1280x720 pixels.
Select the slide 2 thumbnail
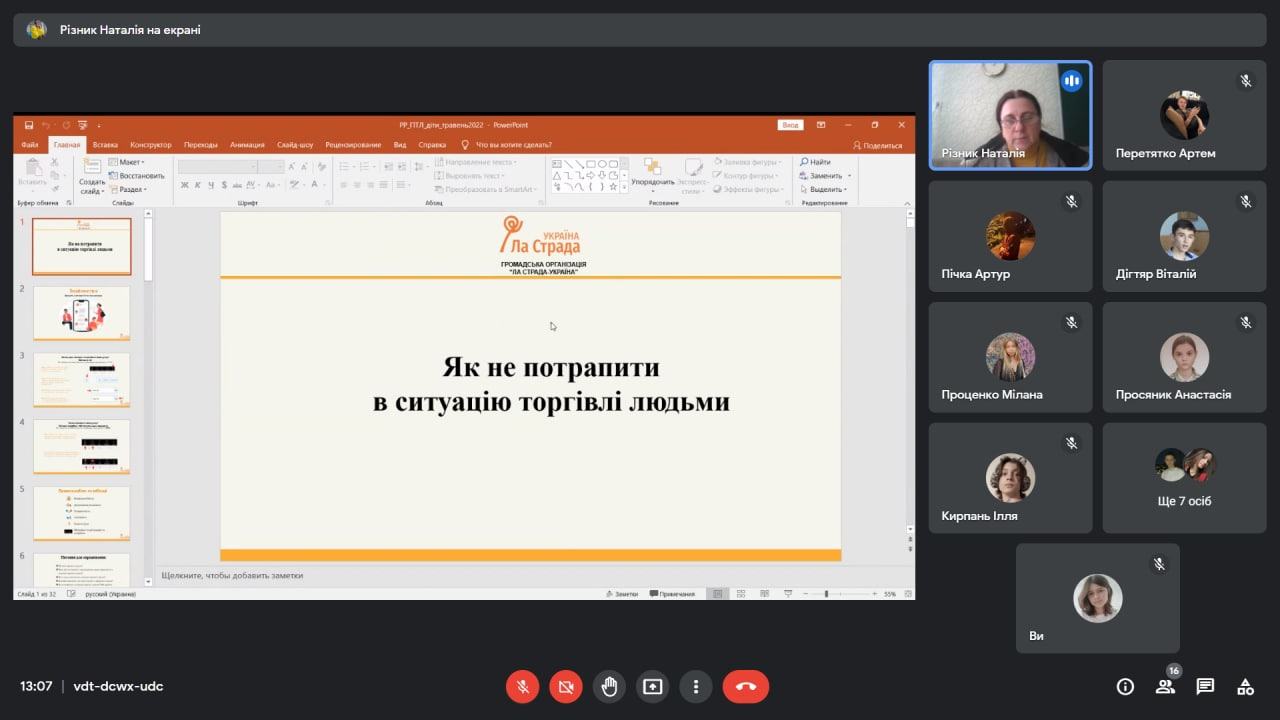[x=81, y=313]
